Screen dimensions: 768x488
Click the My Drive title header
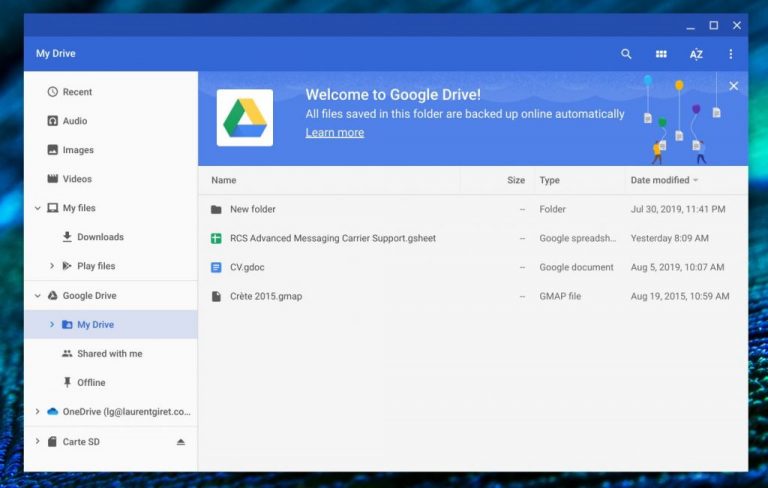point(55,53)
